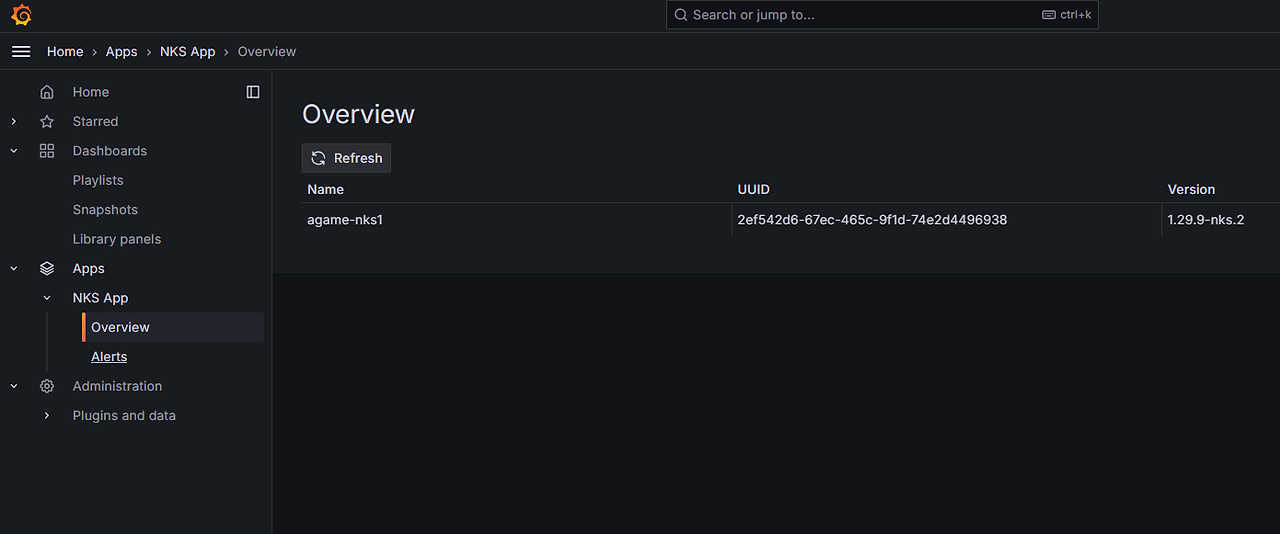Collapse the Dashboards section chevron
Viewport: 1280px width, 534px height.
[x=14, y=151]
